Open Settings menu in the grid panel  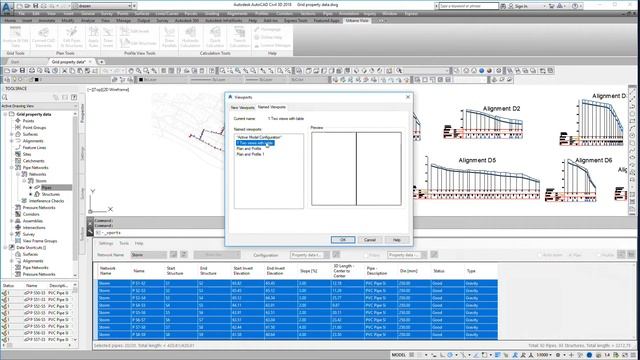click(x=106, y=243)
